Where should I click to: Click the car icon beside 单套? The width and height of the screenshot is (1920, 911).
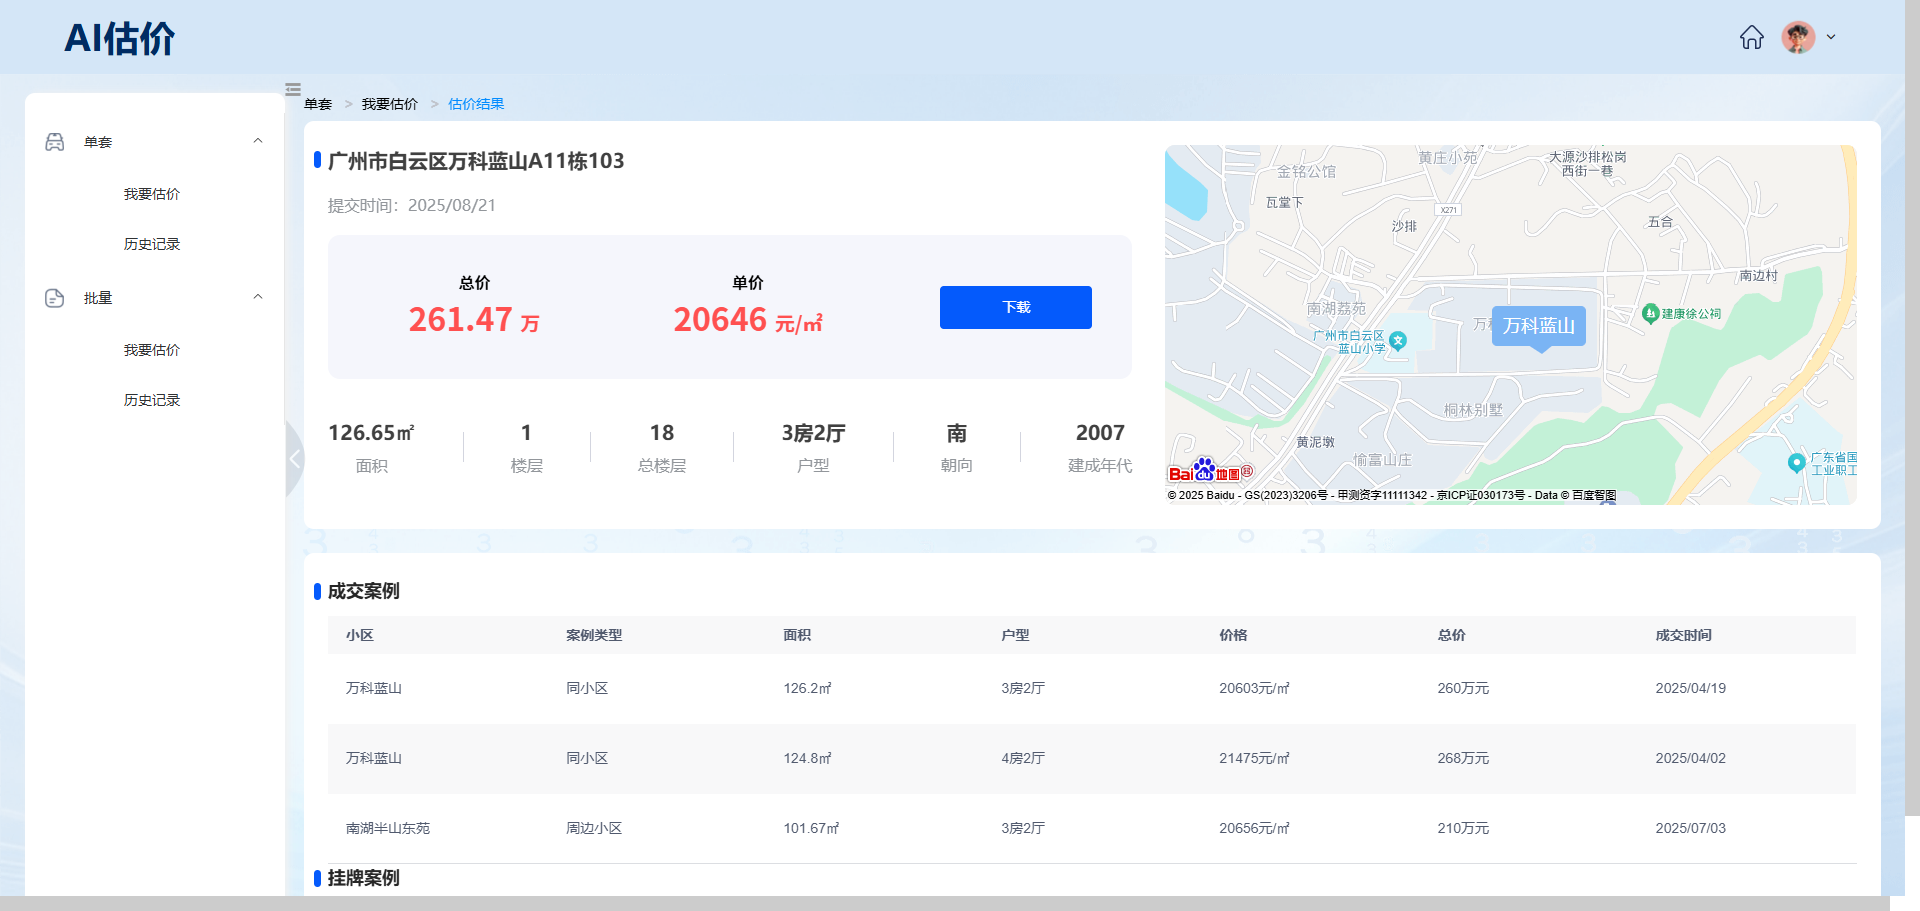point(55,142)
